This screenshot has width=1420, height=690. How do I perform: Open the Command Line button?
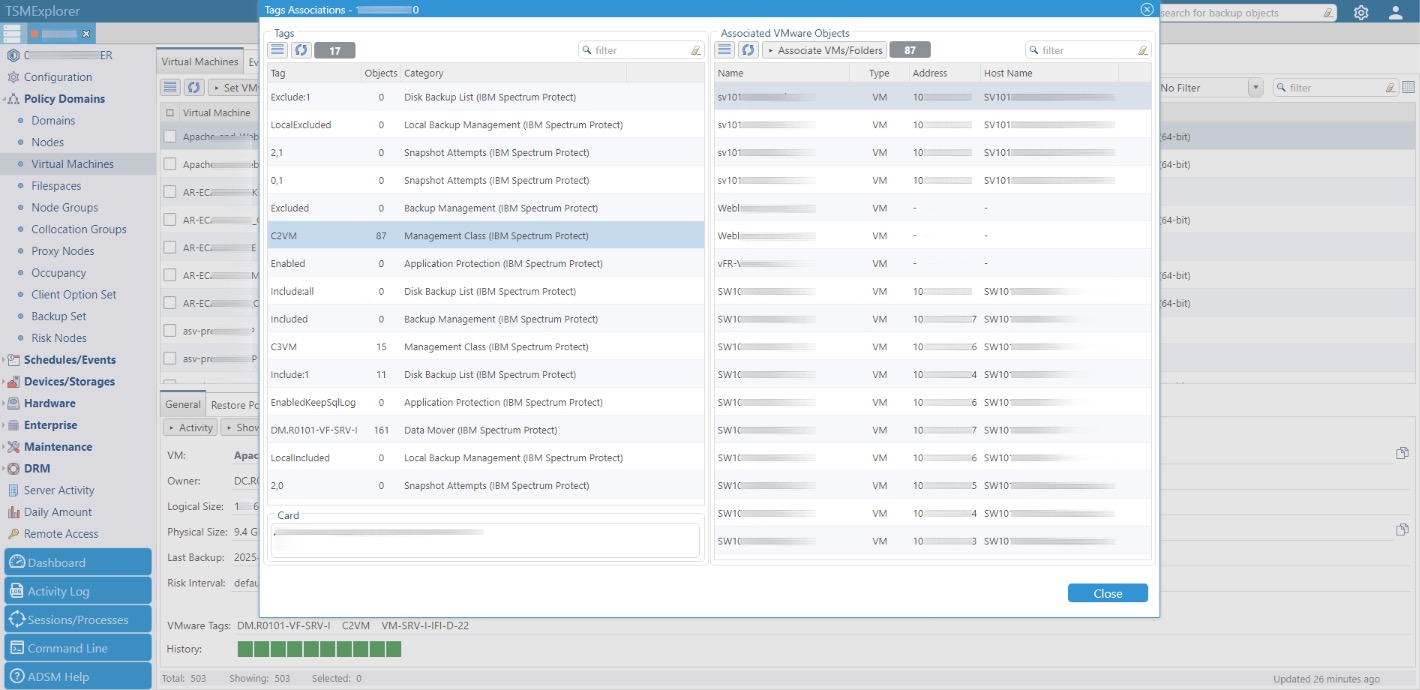[78, 648]
